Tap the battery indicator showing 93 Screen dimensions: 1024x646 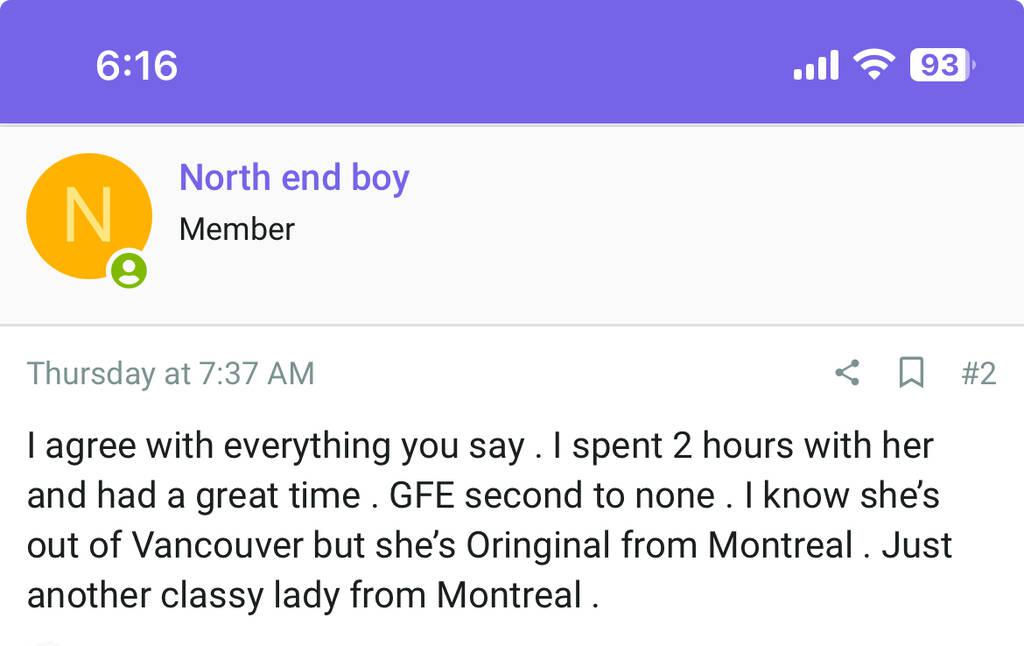[941, 66]
